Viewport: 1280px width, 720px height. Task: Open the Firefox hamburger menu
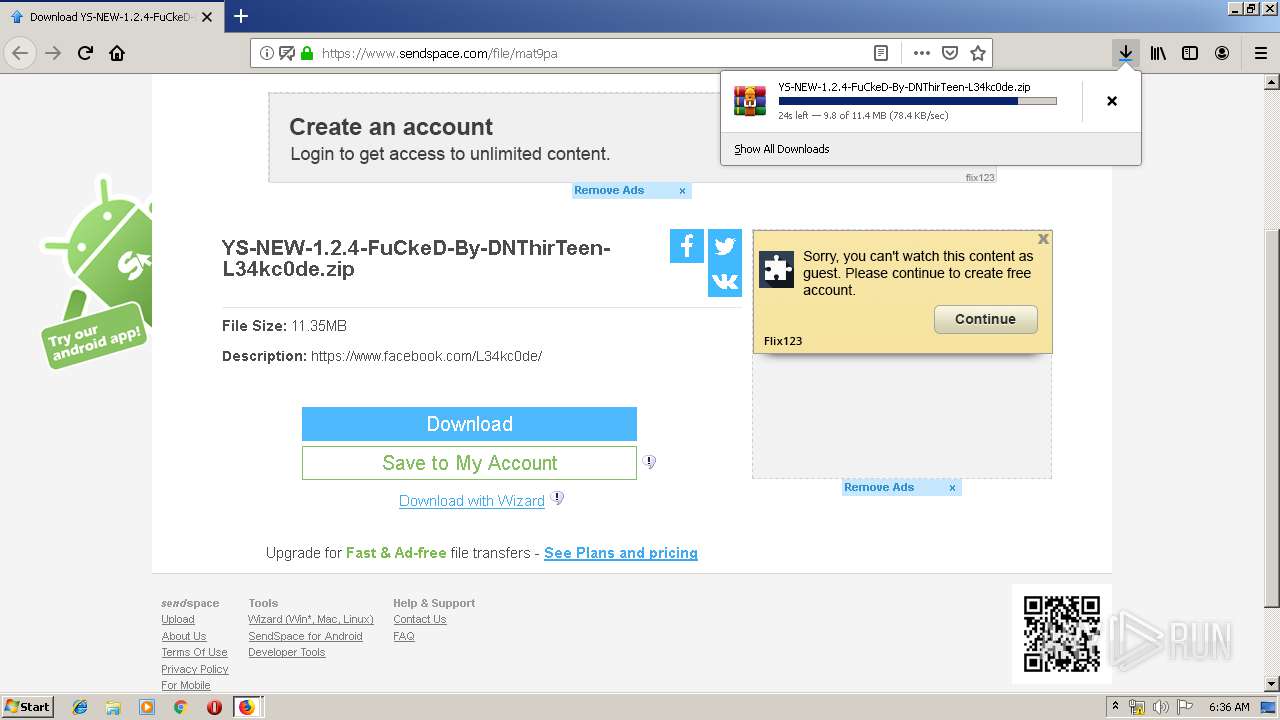(x=1261, y=53)
